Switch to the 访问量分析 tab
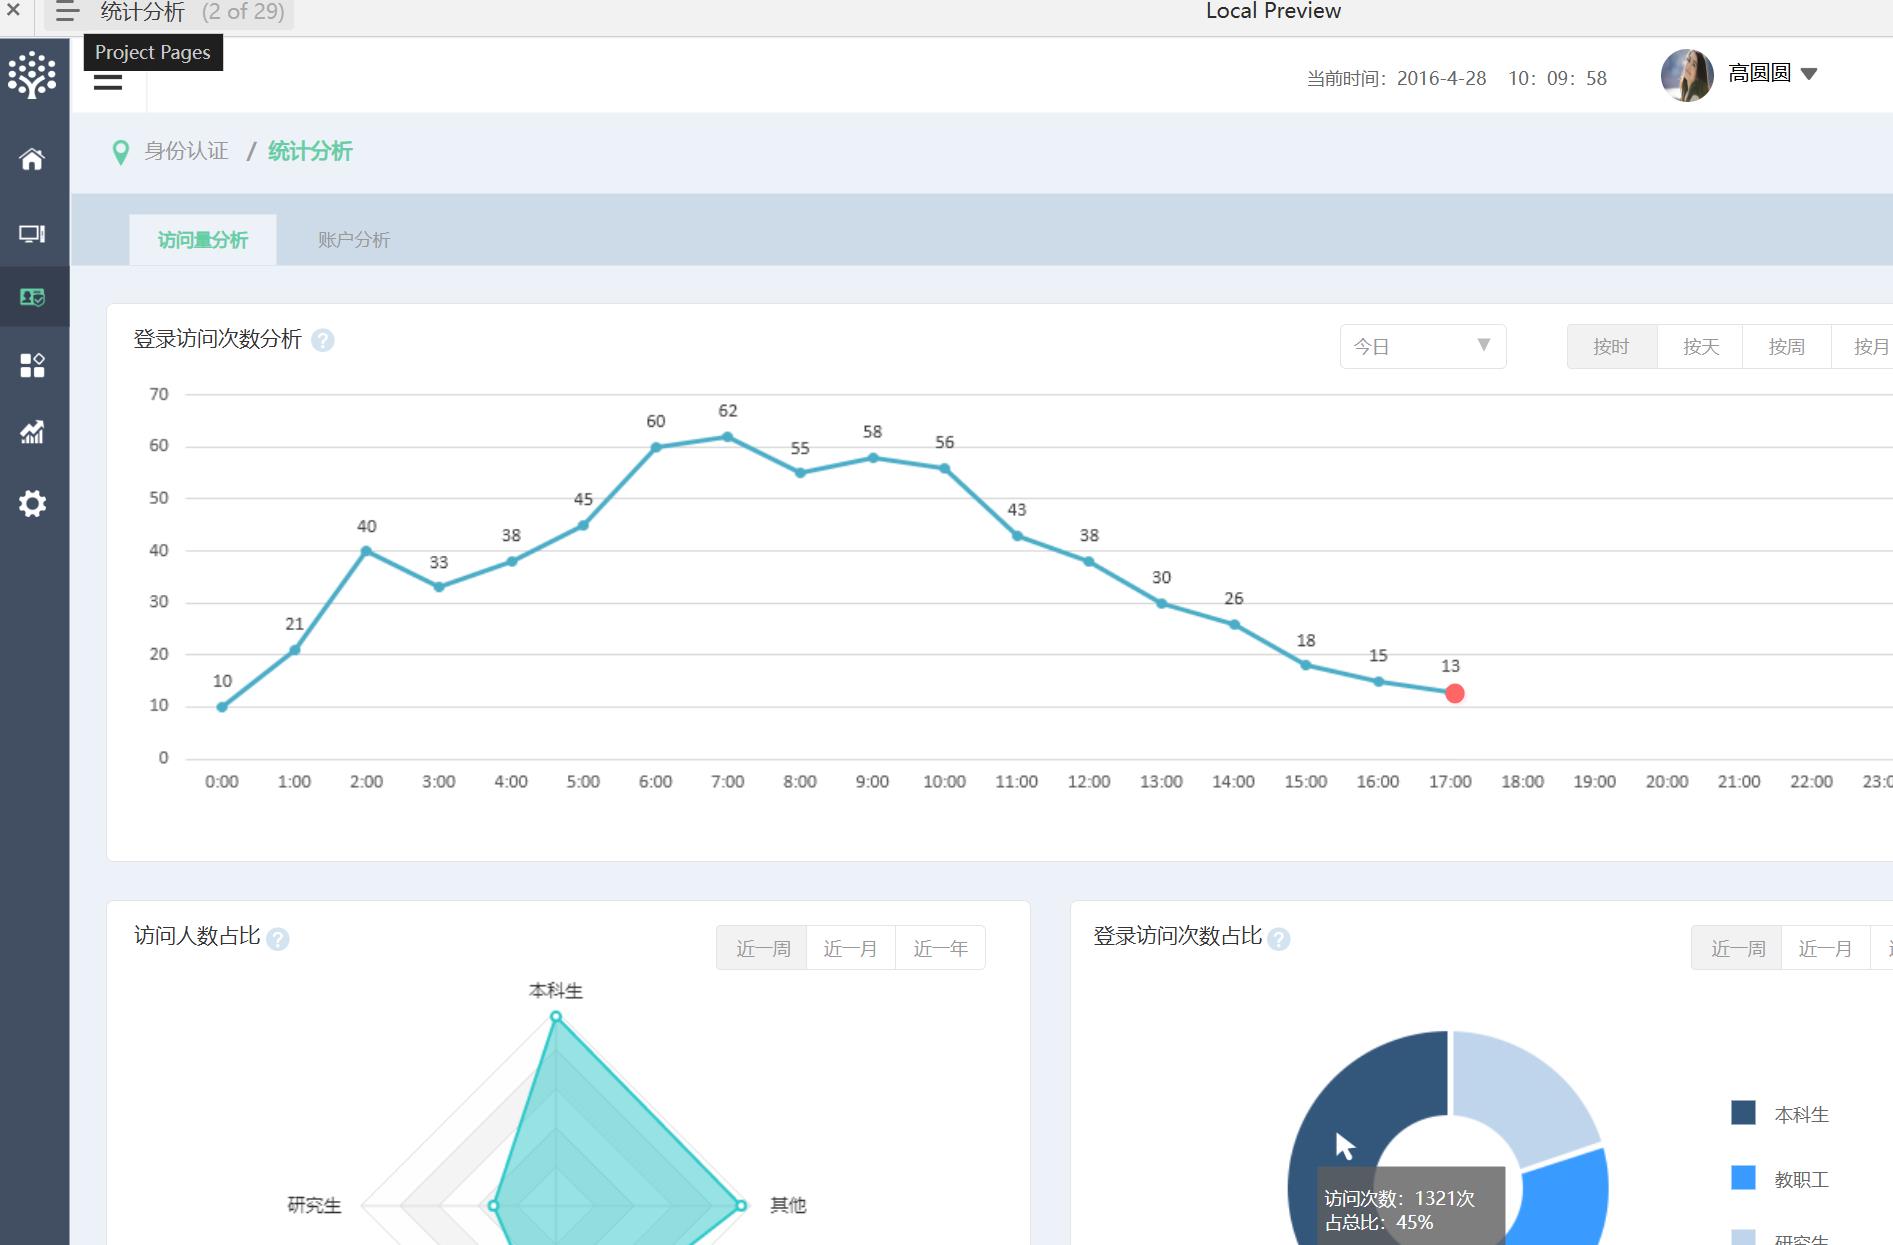 pos(203,240)
